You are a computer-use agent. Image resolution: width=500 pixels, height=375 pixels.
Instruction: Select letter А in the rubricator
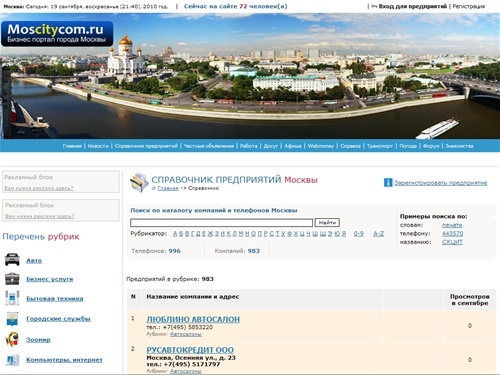click(175, 234)
